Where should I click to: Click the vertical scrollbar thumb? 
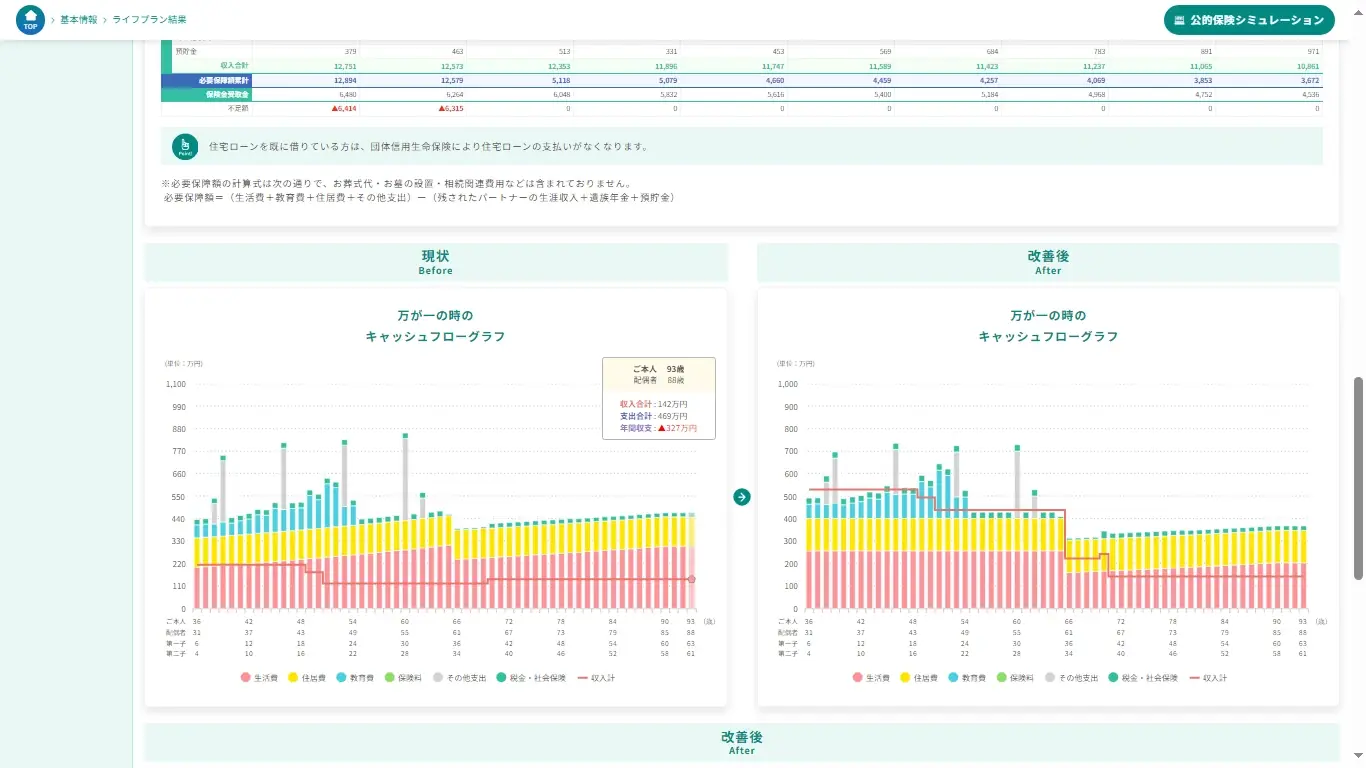[1358, 478]
